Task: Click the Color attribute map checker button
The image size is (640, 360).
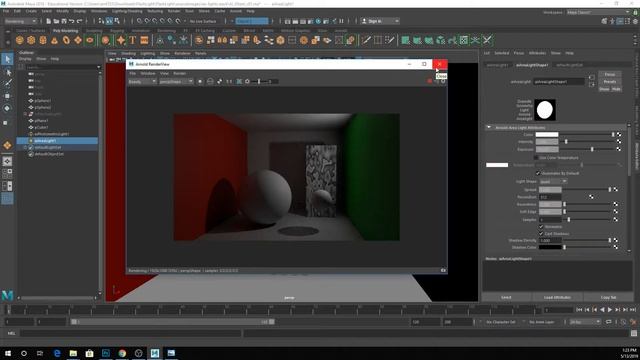Action: [x=619, y=134]
